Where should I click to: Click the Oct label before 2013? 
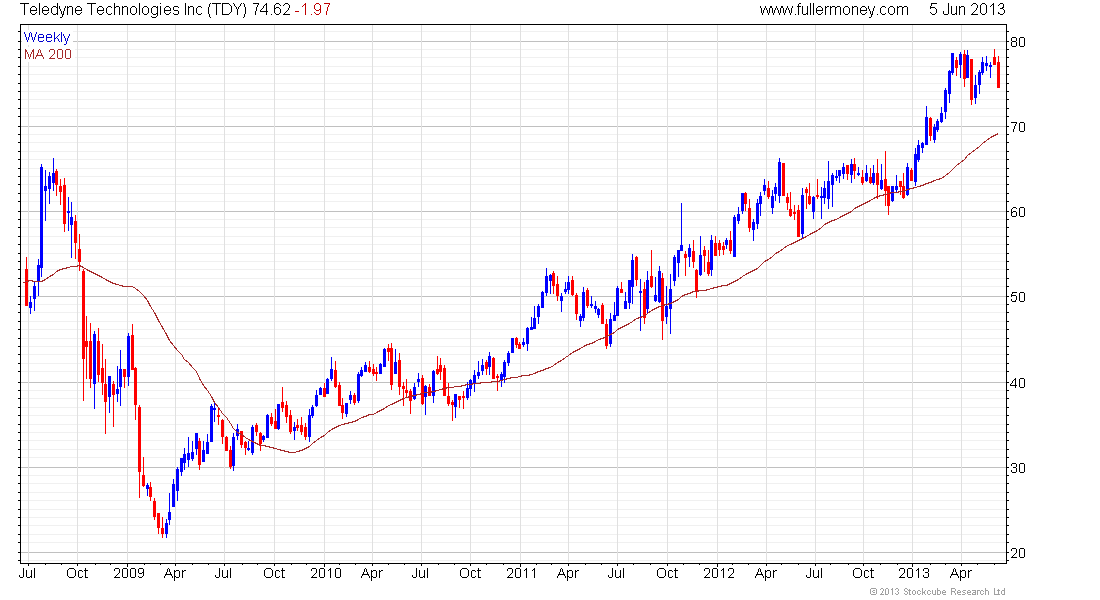coord(863,573)
